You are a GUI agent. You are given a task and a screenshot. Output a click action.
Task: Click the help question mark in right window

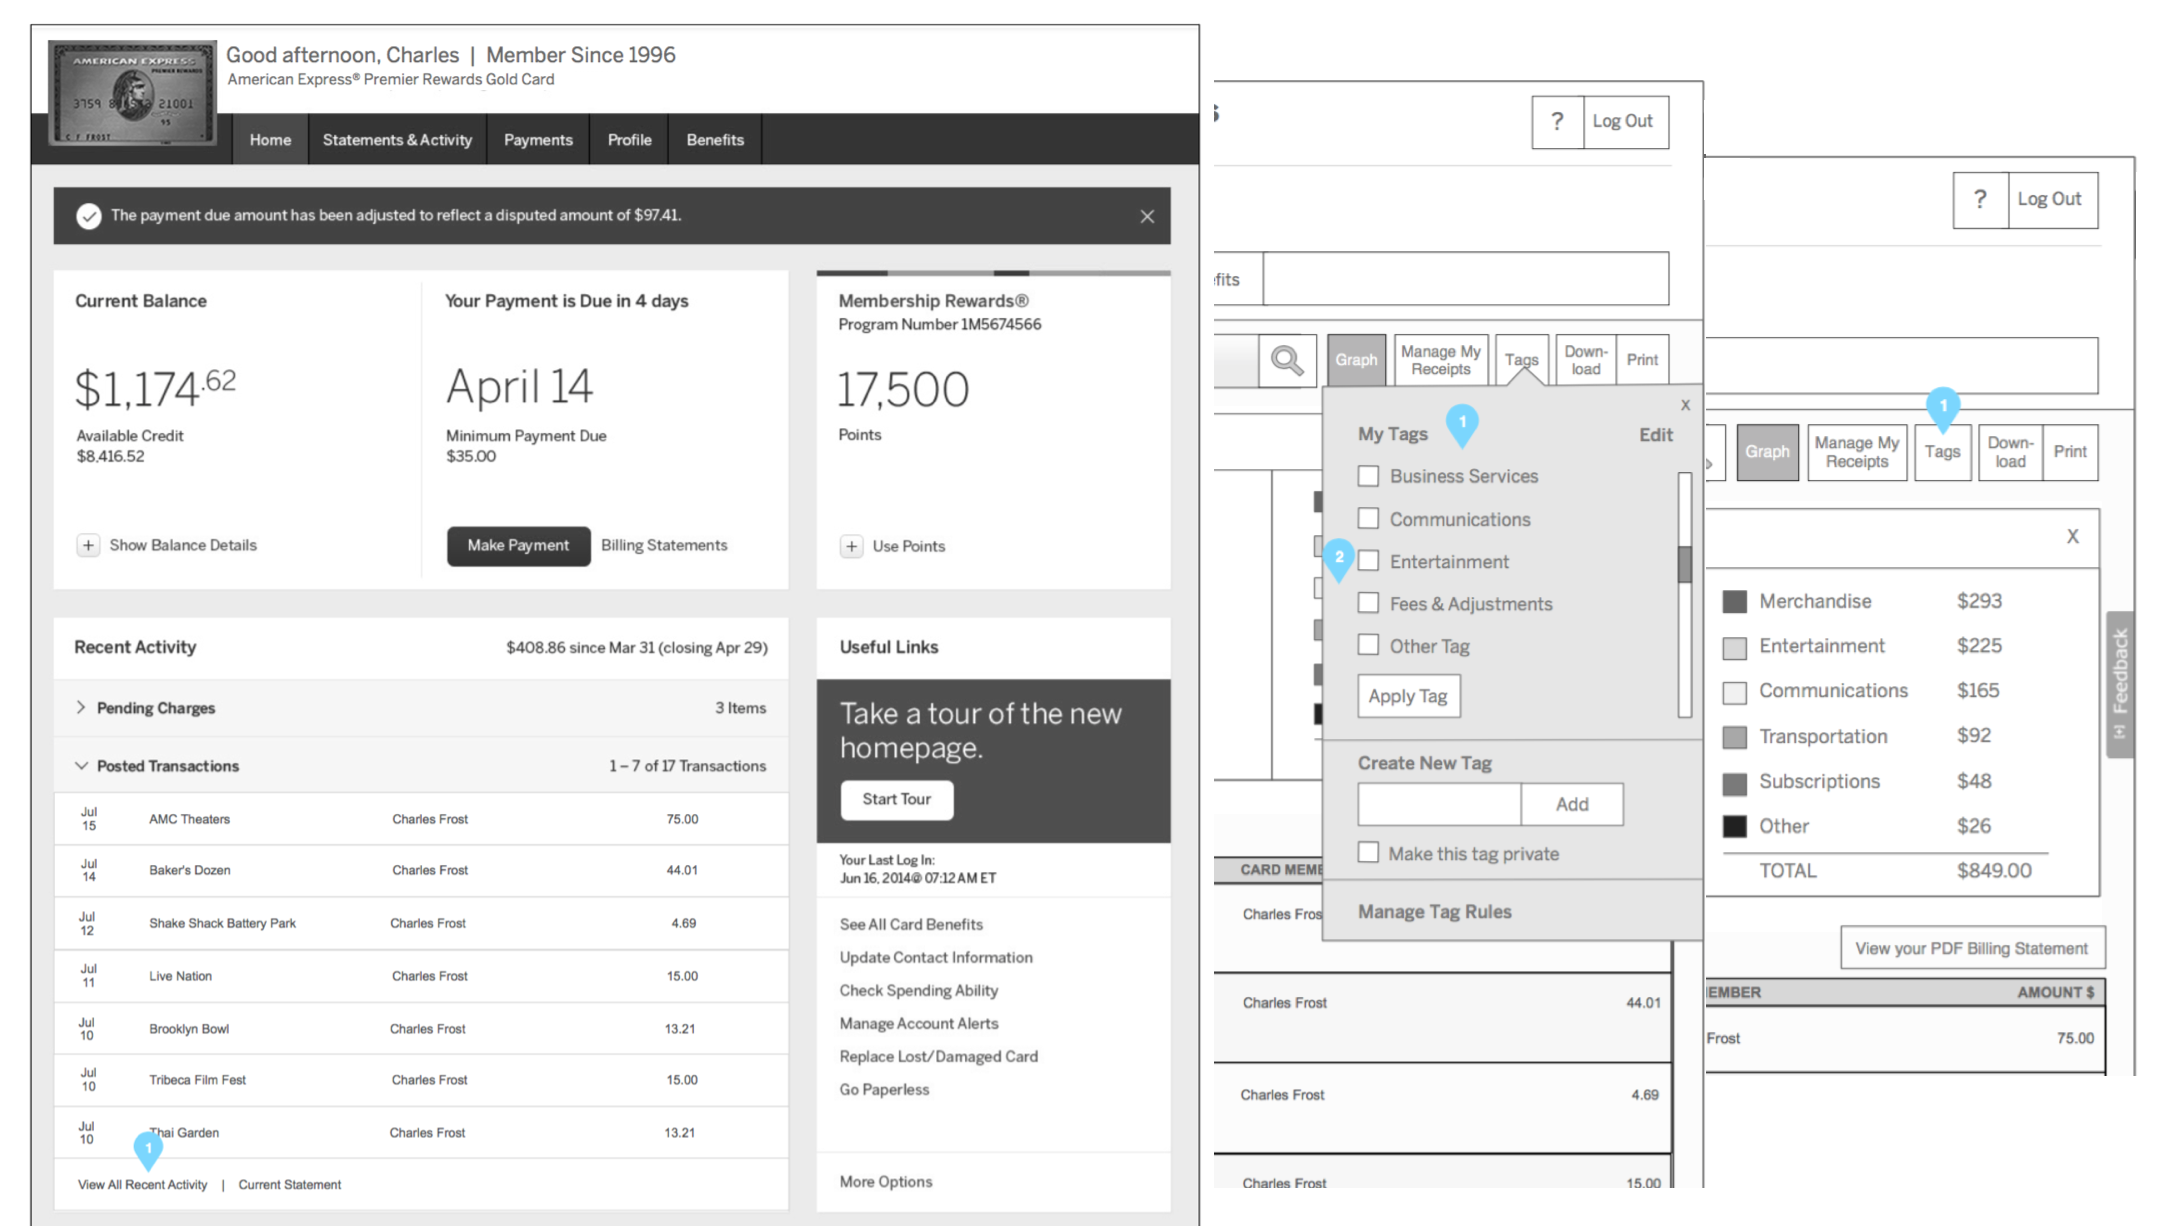coord(1980,199)
